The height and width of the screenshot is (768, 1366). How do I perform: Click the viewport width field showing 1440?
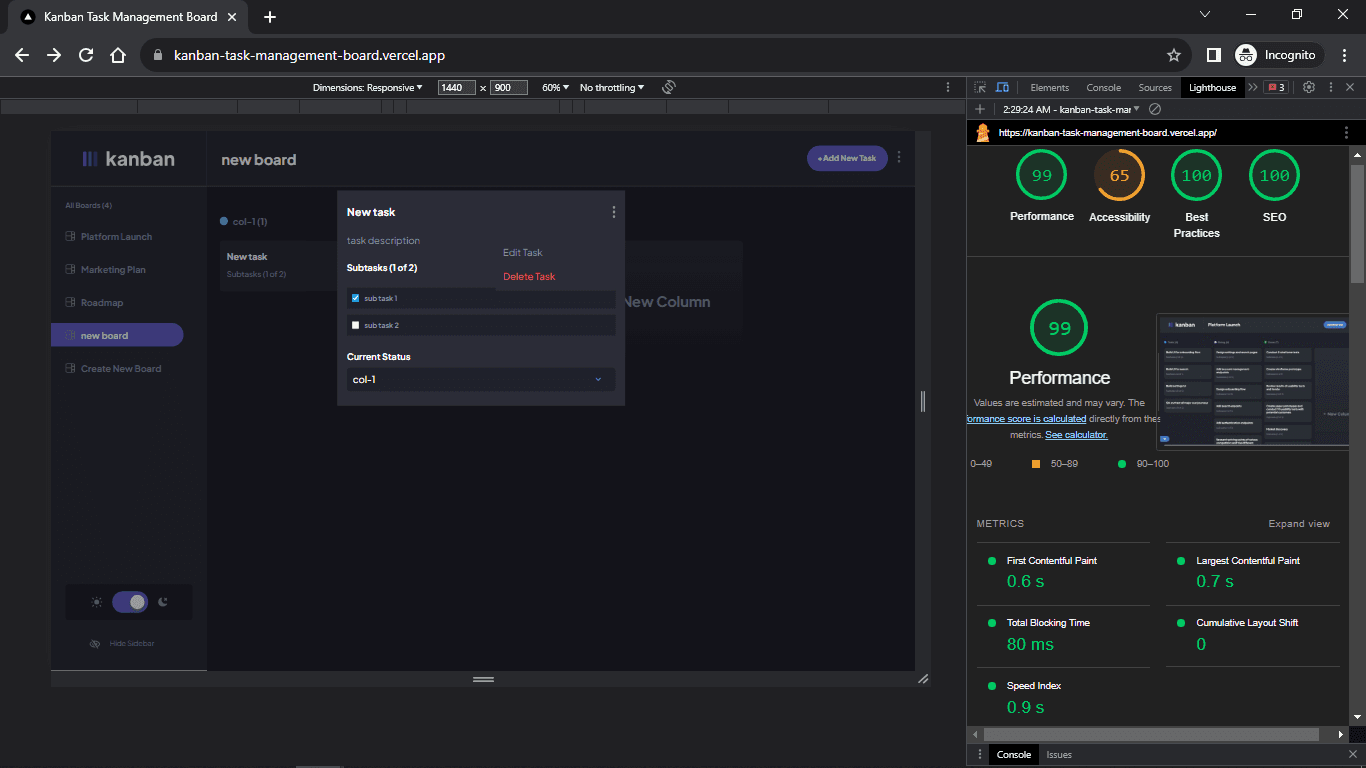click(457, 88)
